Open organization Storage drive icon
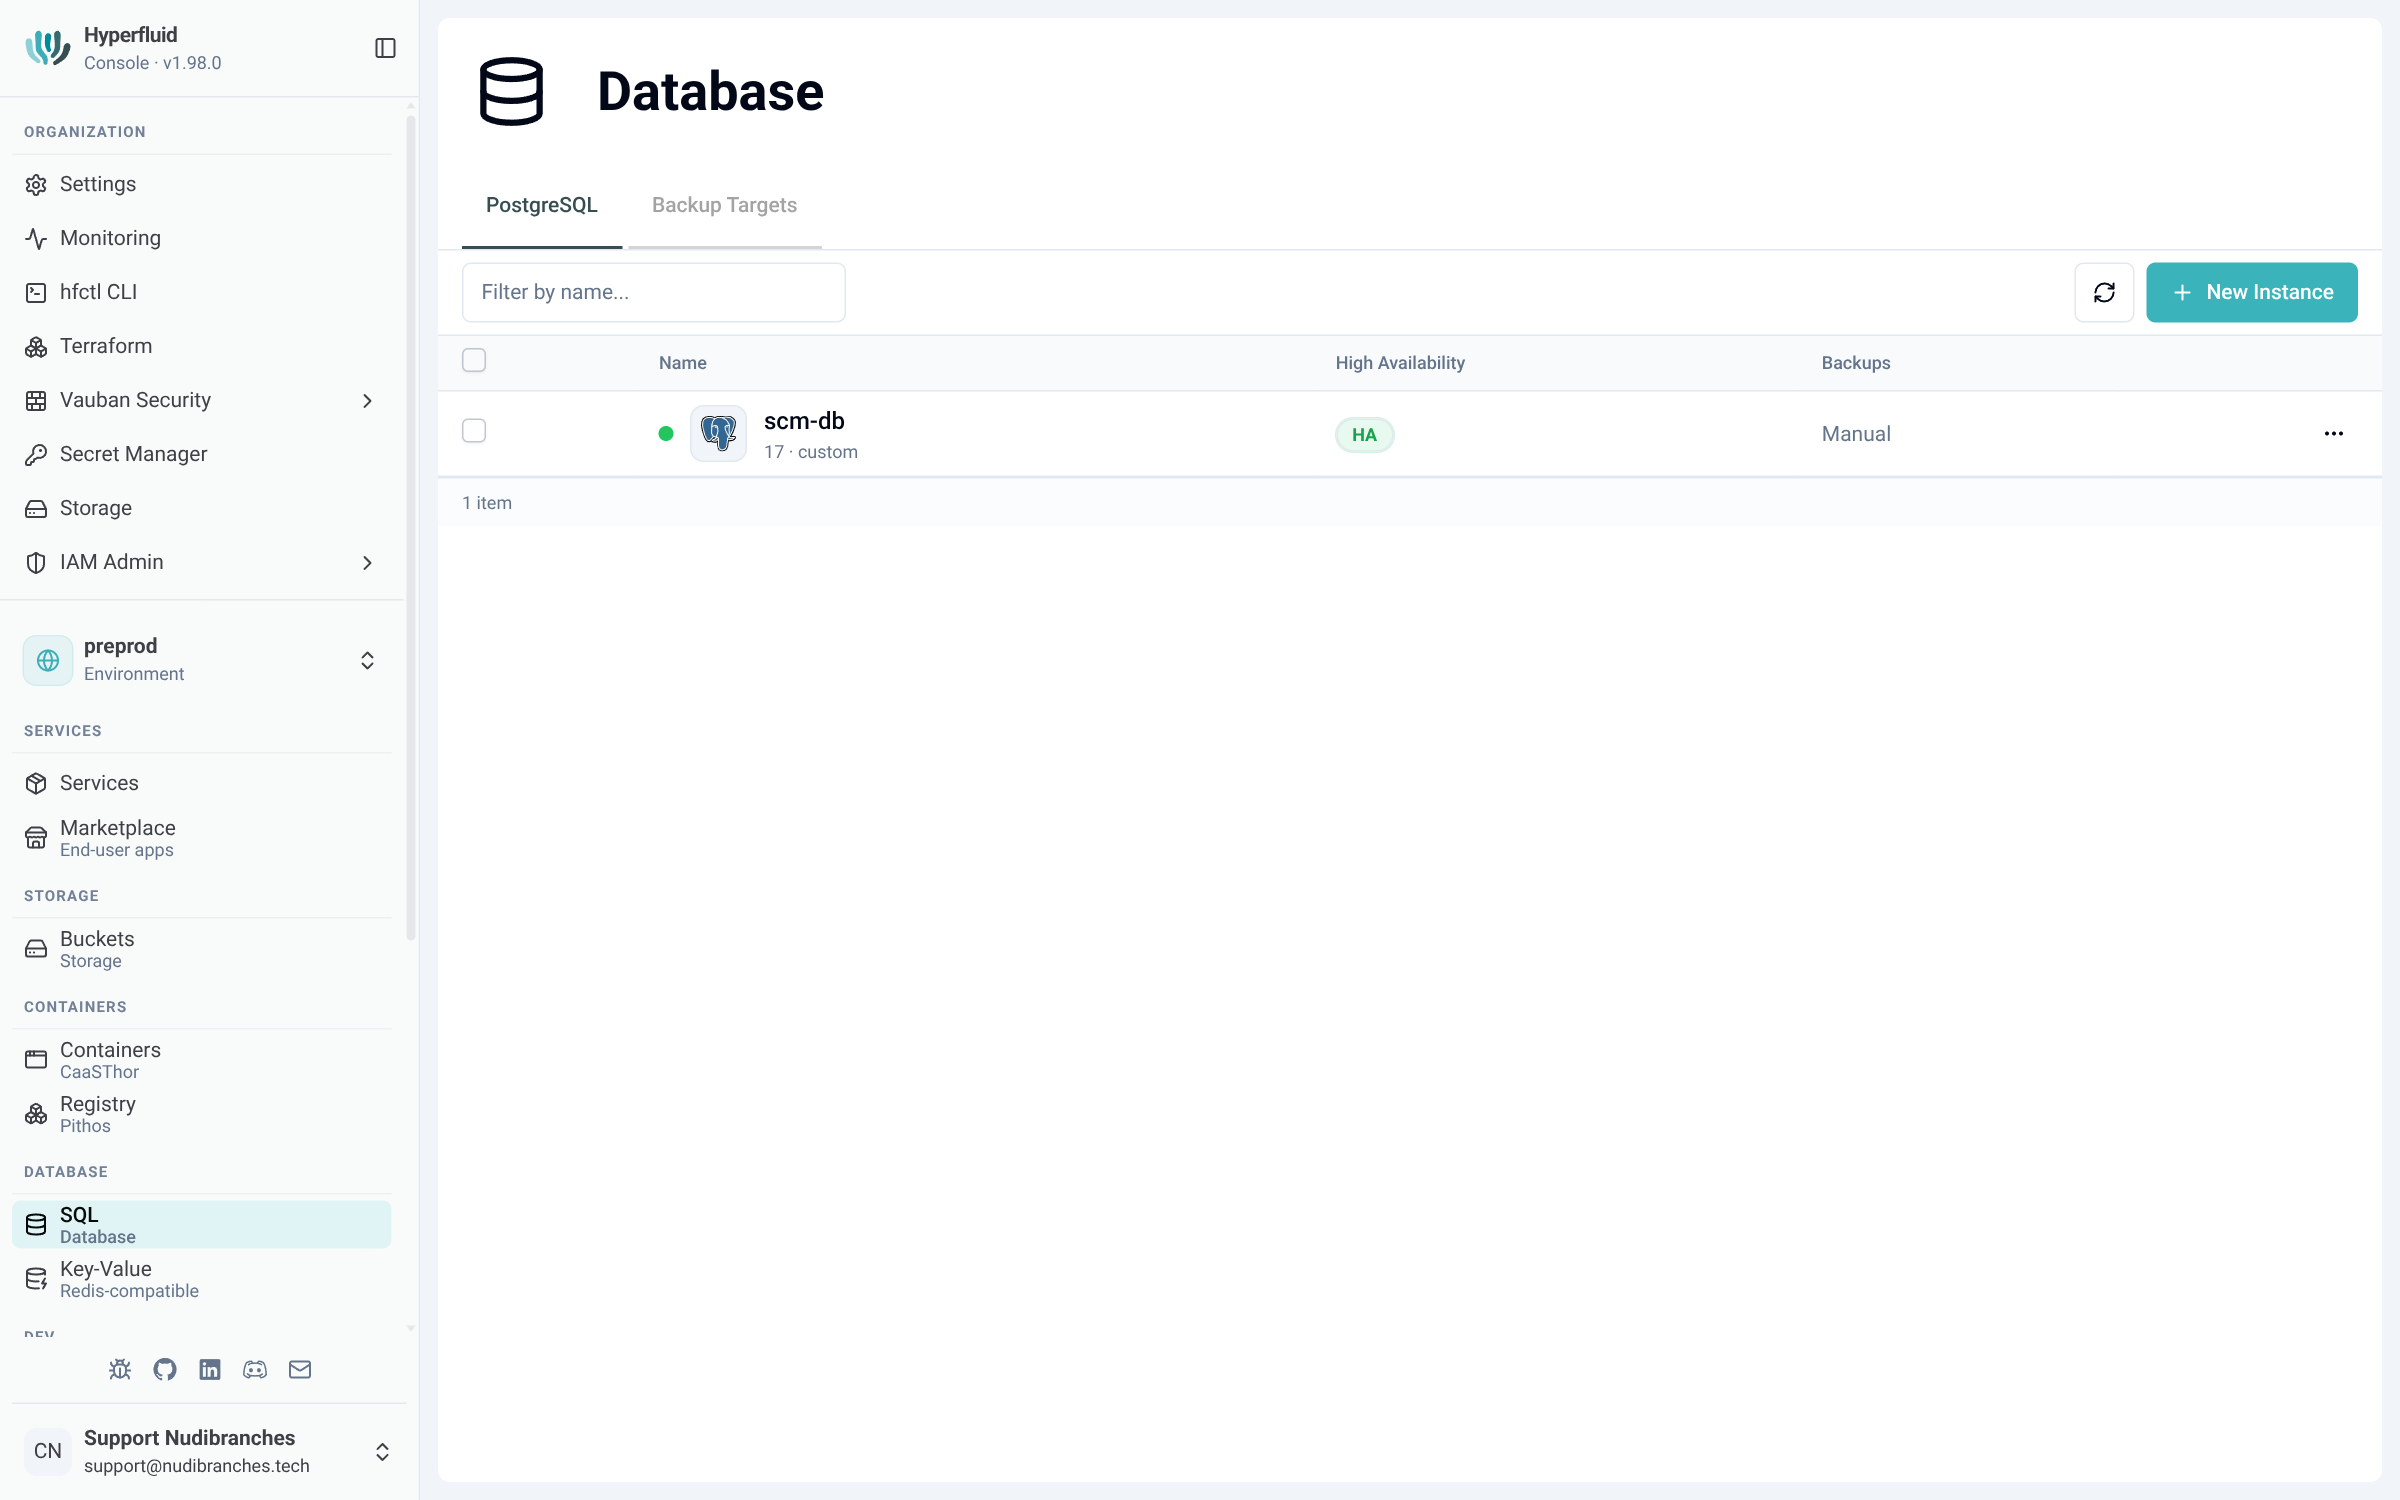Screen dimensions: 2400x1500 click(36, 509)
